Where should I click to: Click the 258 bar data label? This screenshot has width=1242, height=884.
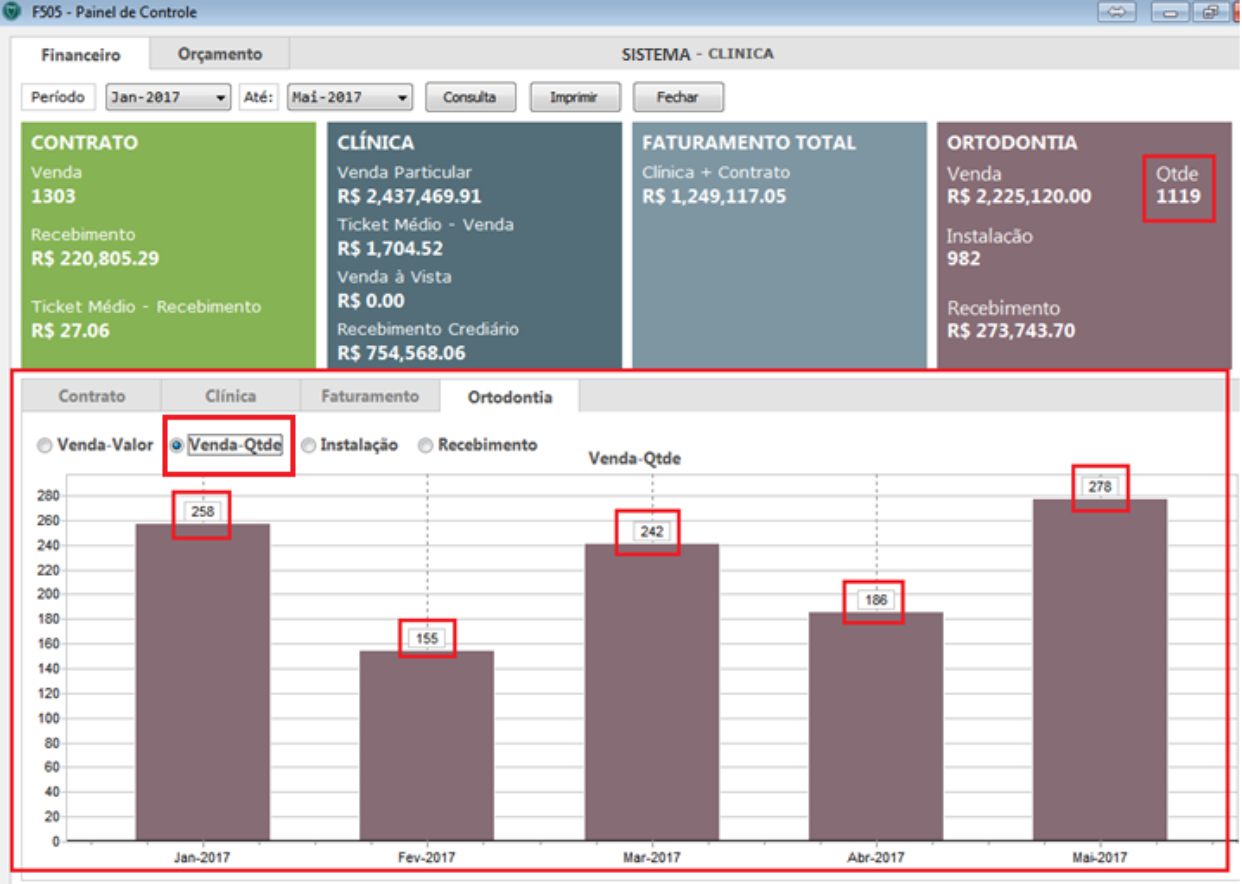click(x=203, y=511)
